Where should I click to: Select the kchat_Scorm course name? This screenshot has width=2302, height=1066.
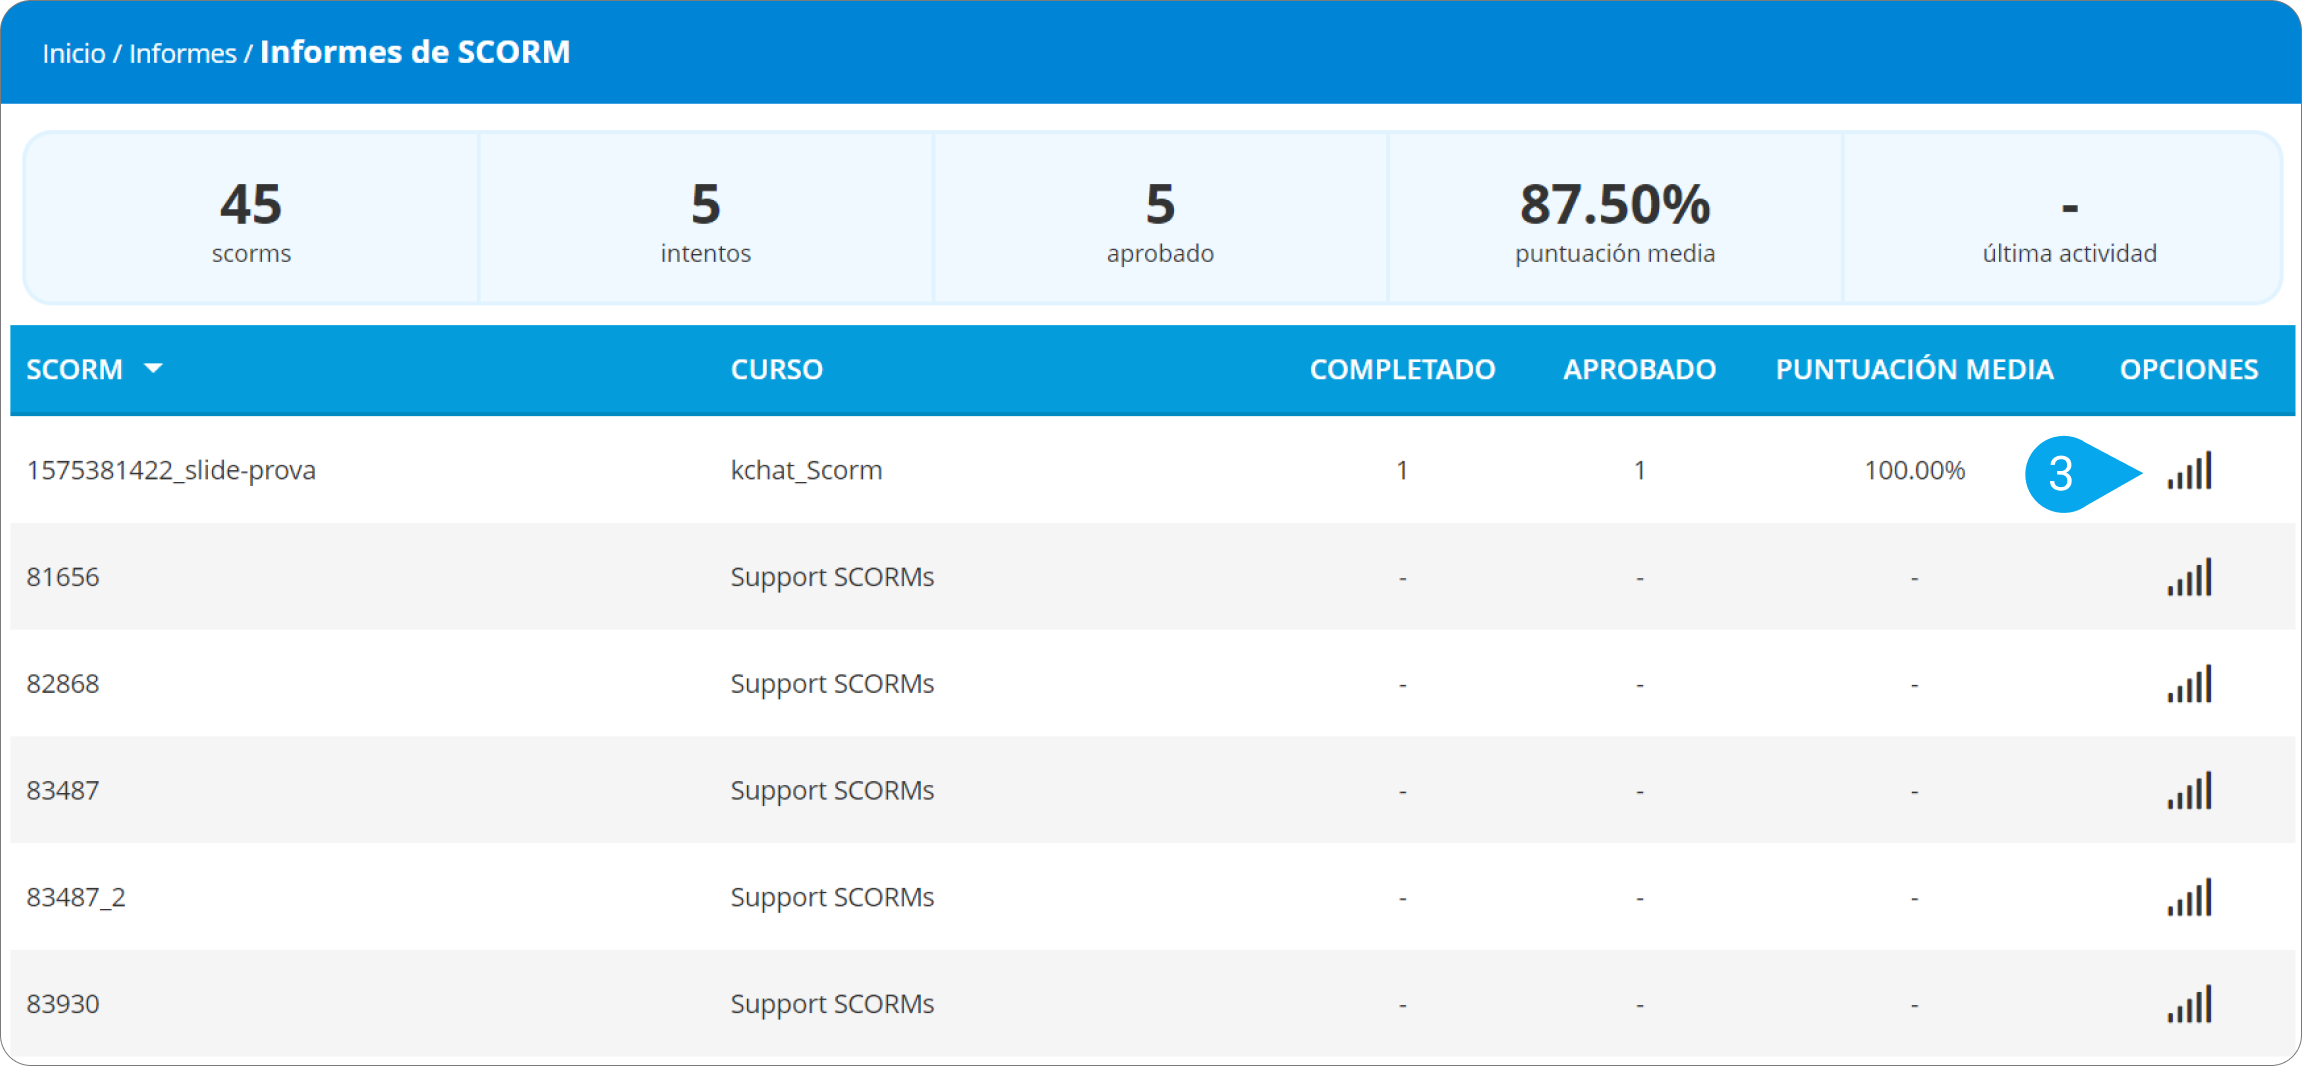click(x=806, y=470)
